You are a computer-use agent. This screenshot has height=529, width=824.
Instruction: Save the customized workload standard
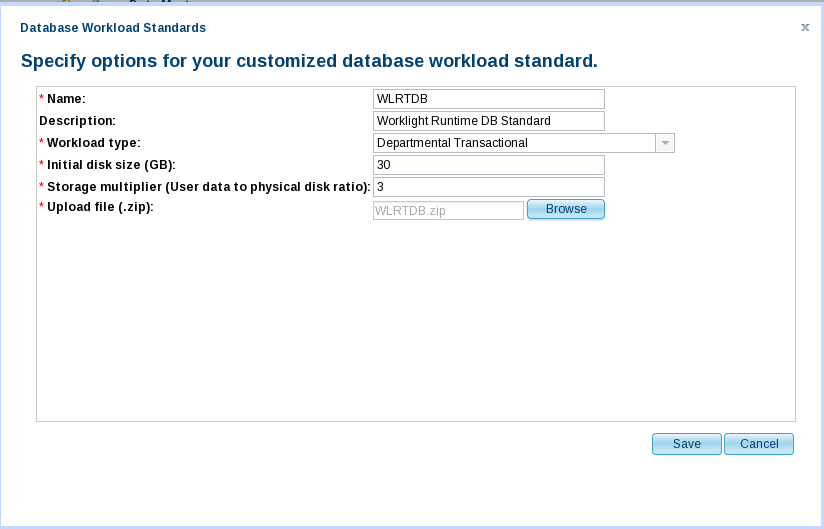[686, 444]
